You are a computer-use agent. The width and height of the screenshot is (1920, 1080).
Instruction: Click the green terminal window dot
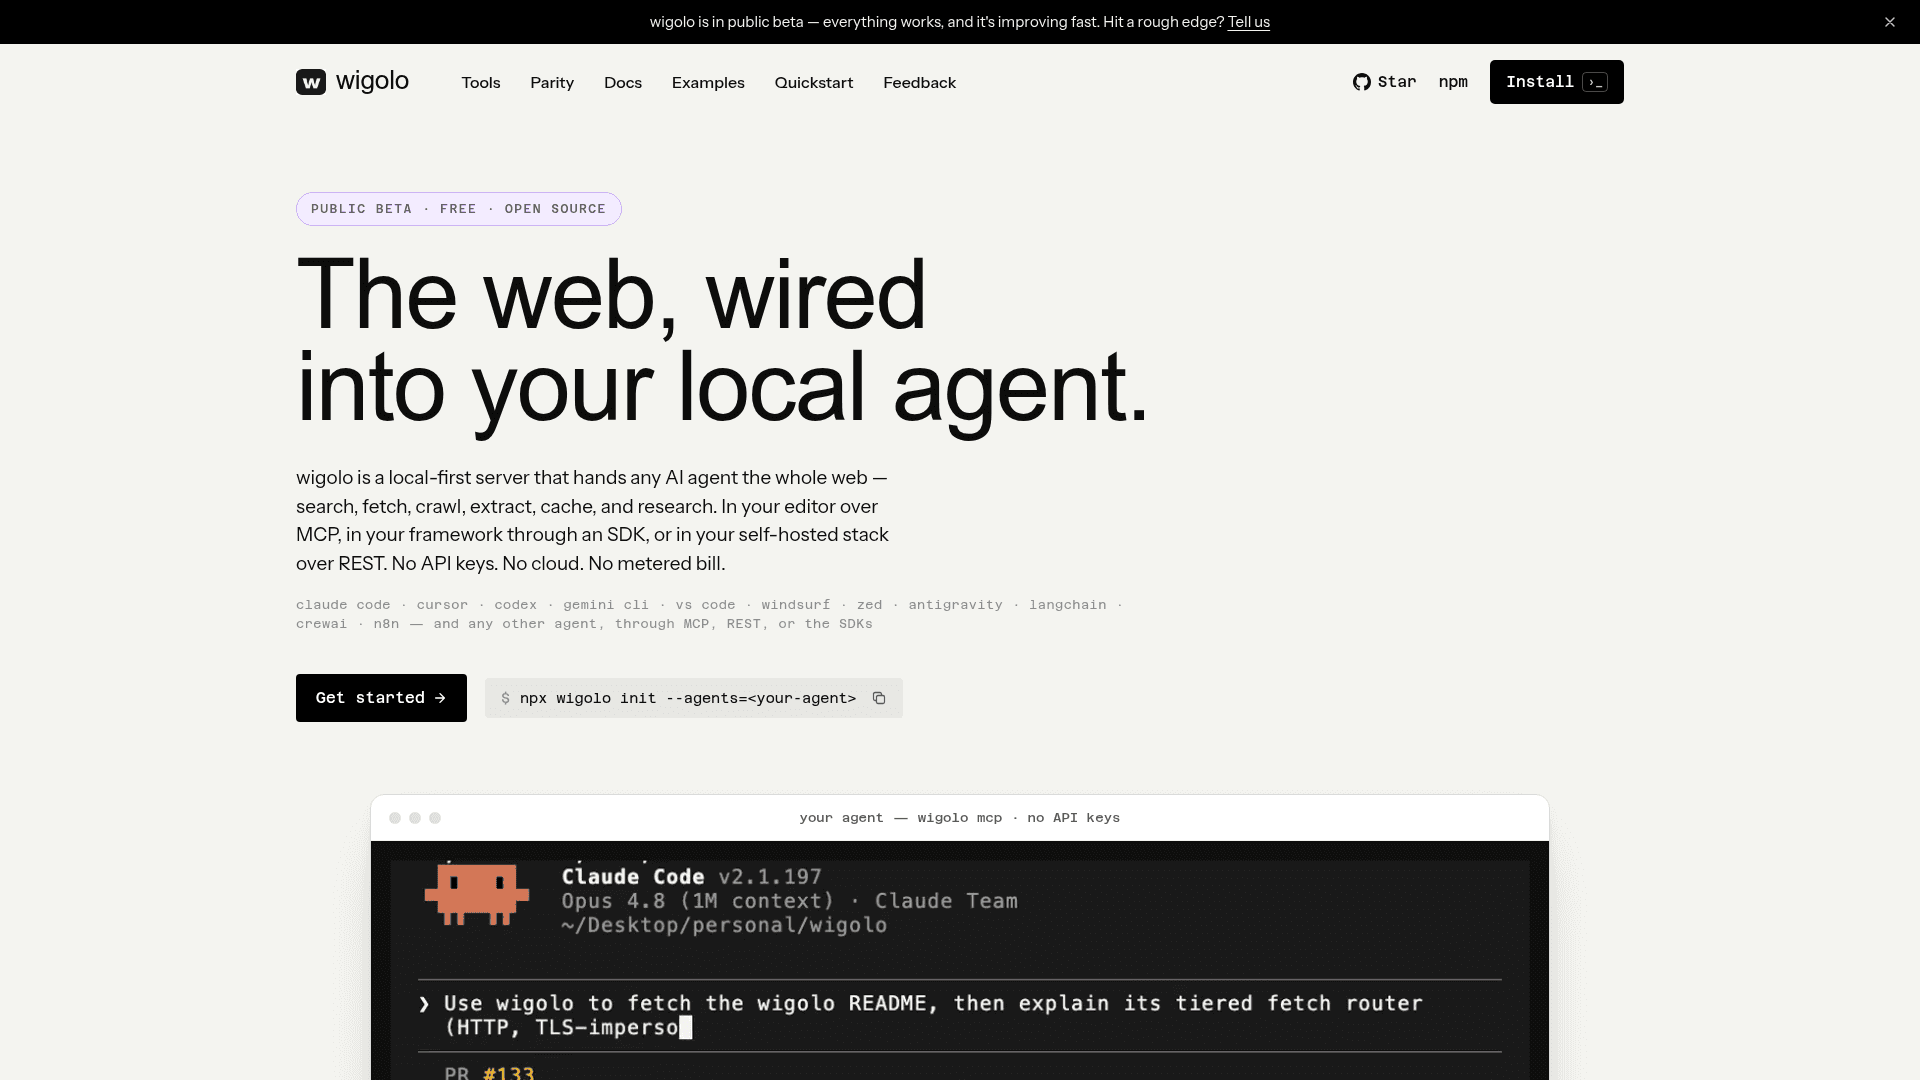[435, 818]
